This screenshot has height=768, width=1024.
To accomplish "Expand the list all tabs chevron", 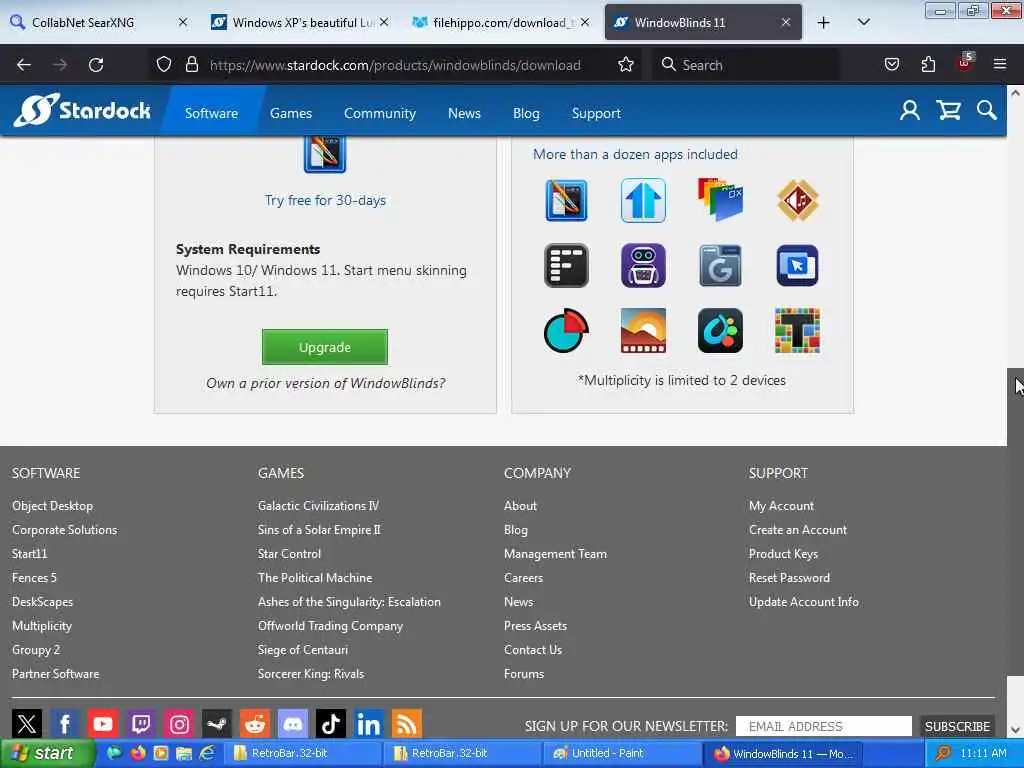I will [863, 22].
